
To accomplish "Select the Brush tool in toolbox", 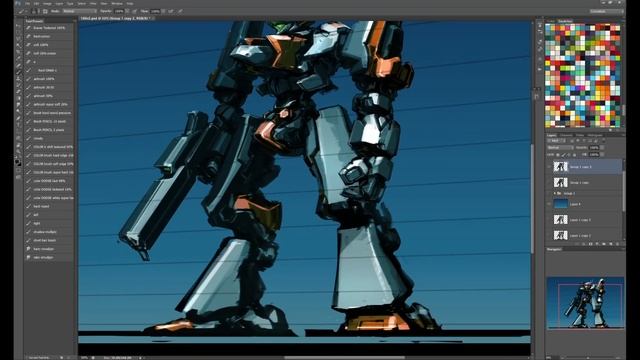I will click(x=18, y=72).
